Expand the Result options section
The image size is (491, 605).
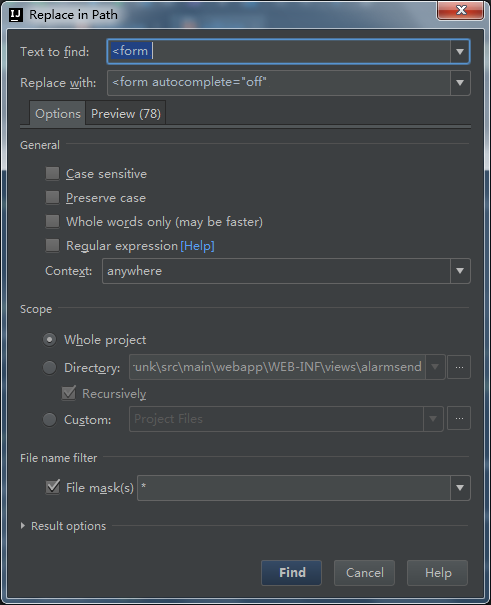click(x=23, y=526)
